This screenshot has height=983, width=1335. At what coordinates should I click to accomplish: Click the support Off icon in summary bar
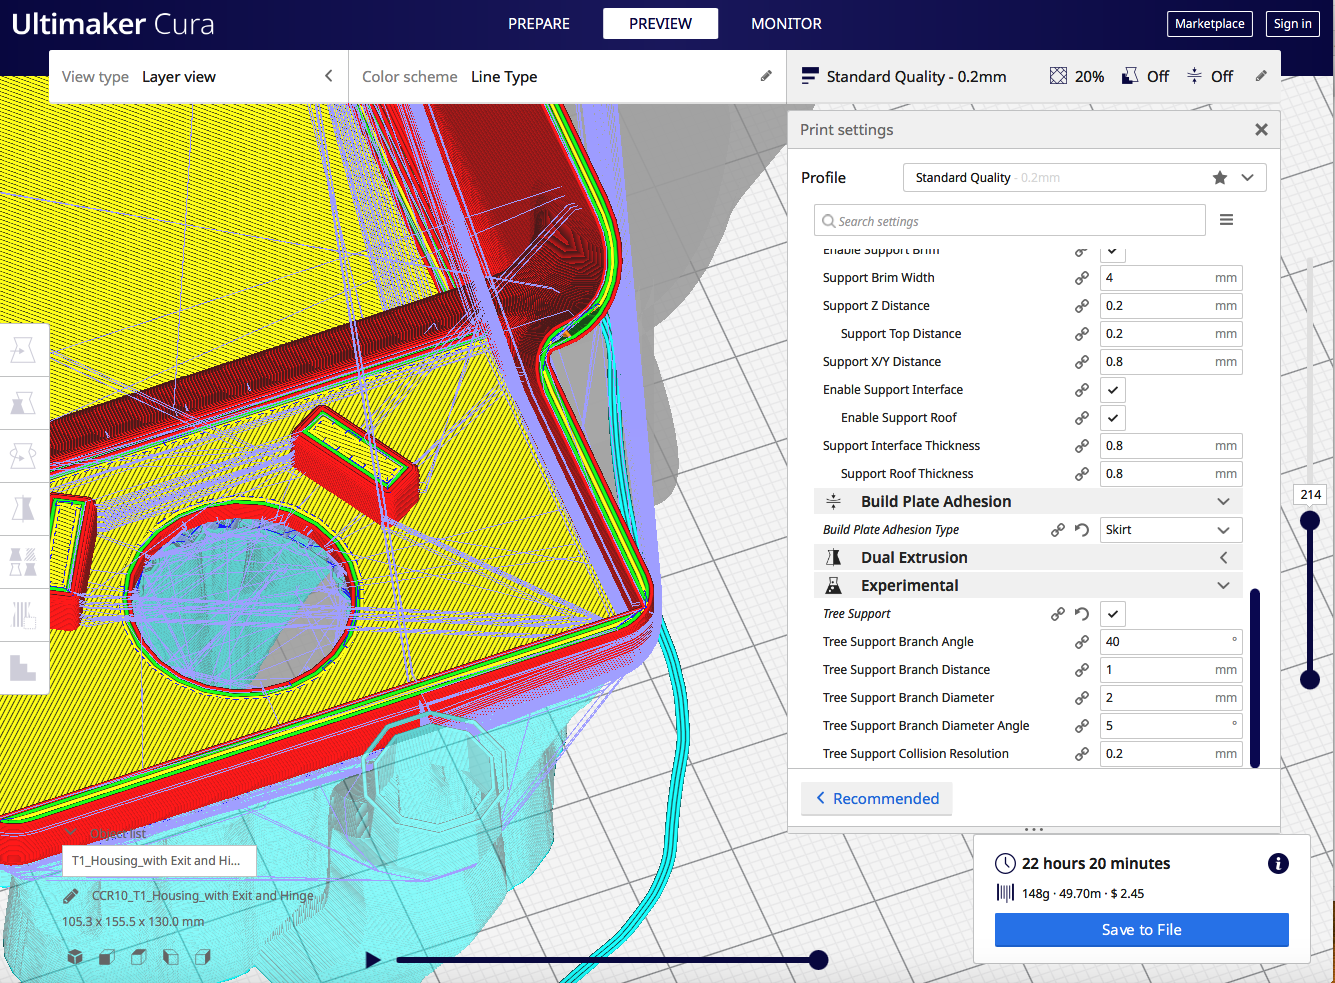point(1130,76)
